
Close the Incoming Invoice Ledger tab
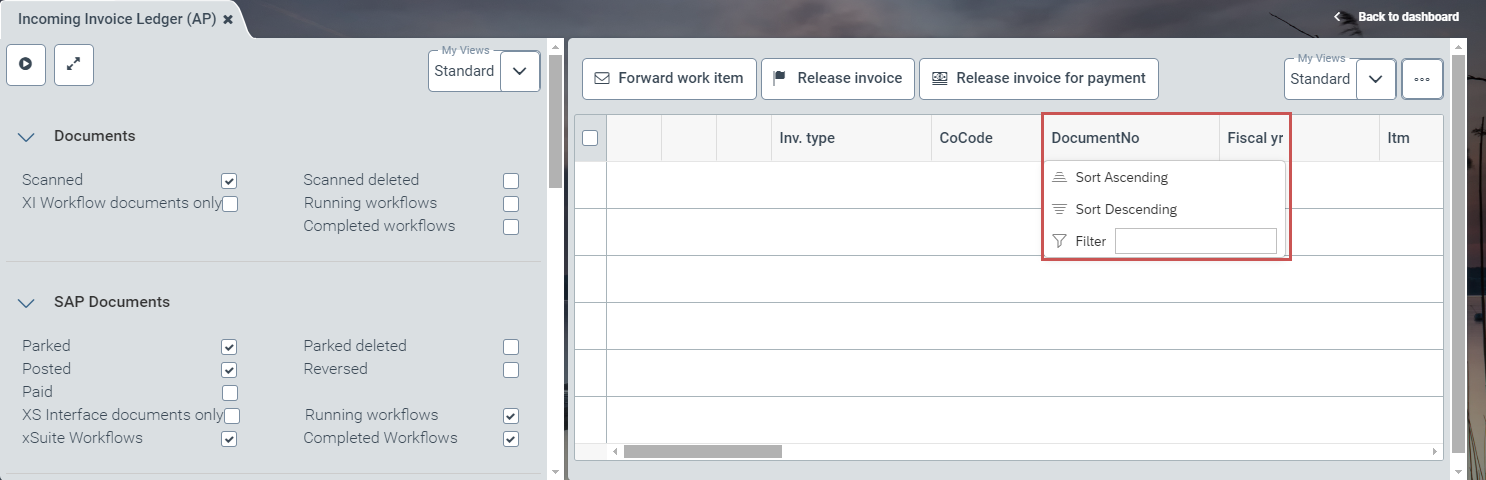(x=228, y=19)
